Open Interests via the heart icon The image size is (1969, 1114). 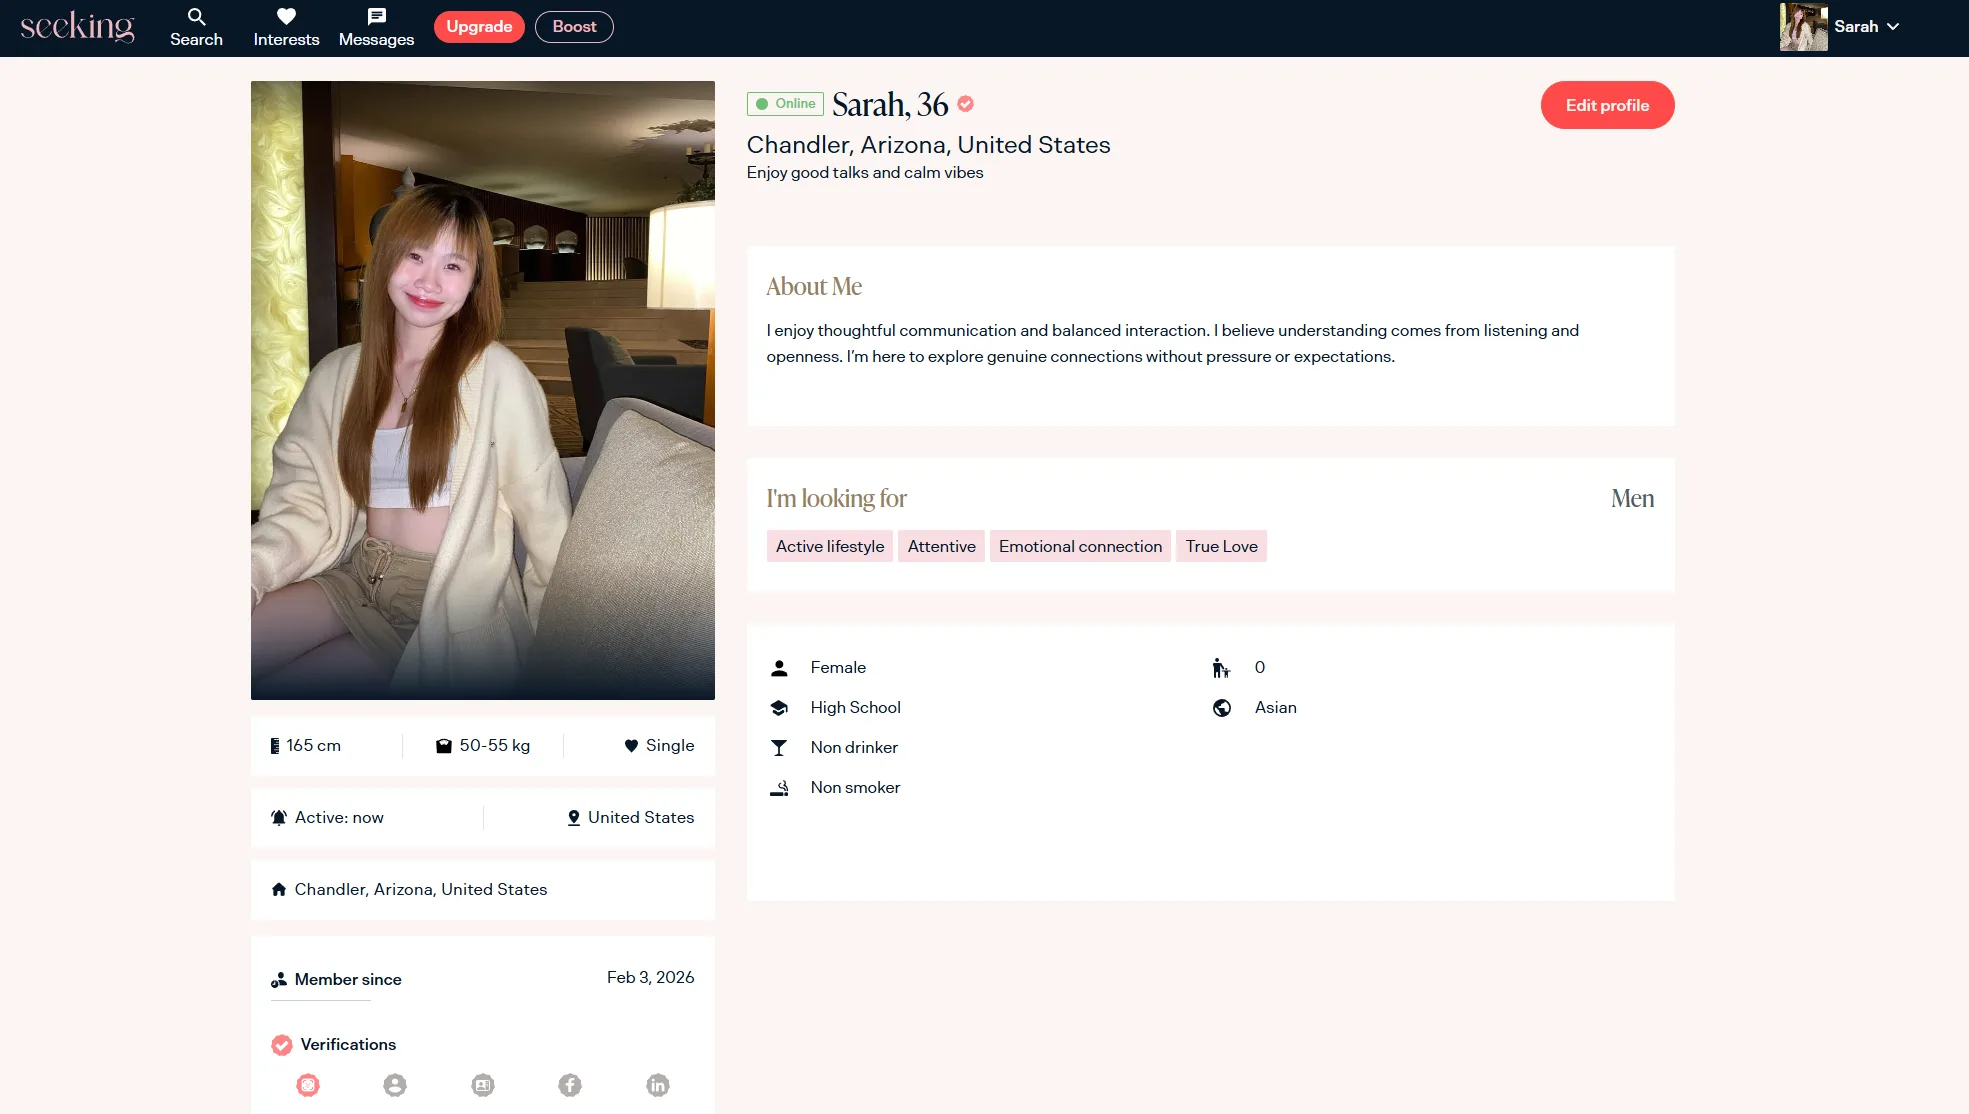click(286, 17)
